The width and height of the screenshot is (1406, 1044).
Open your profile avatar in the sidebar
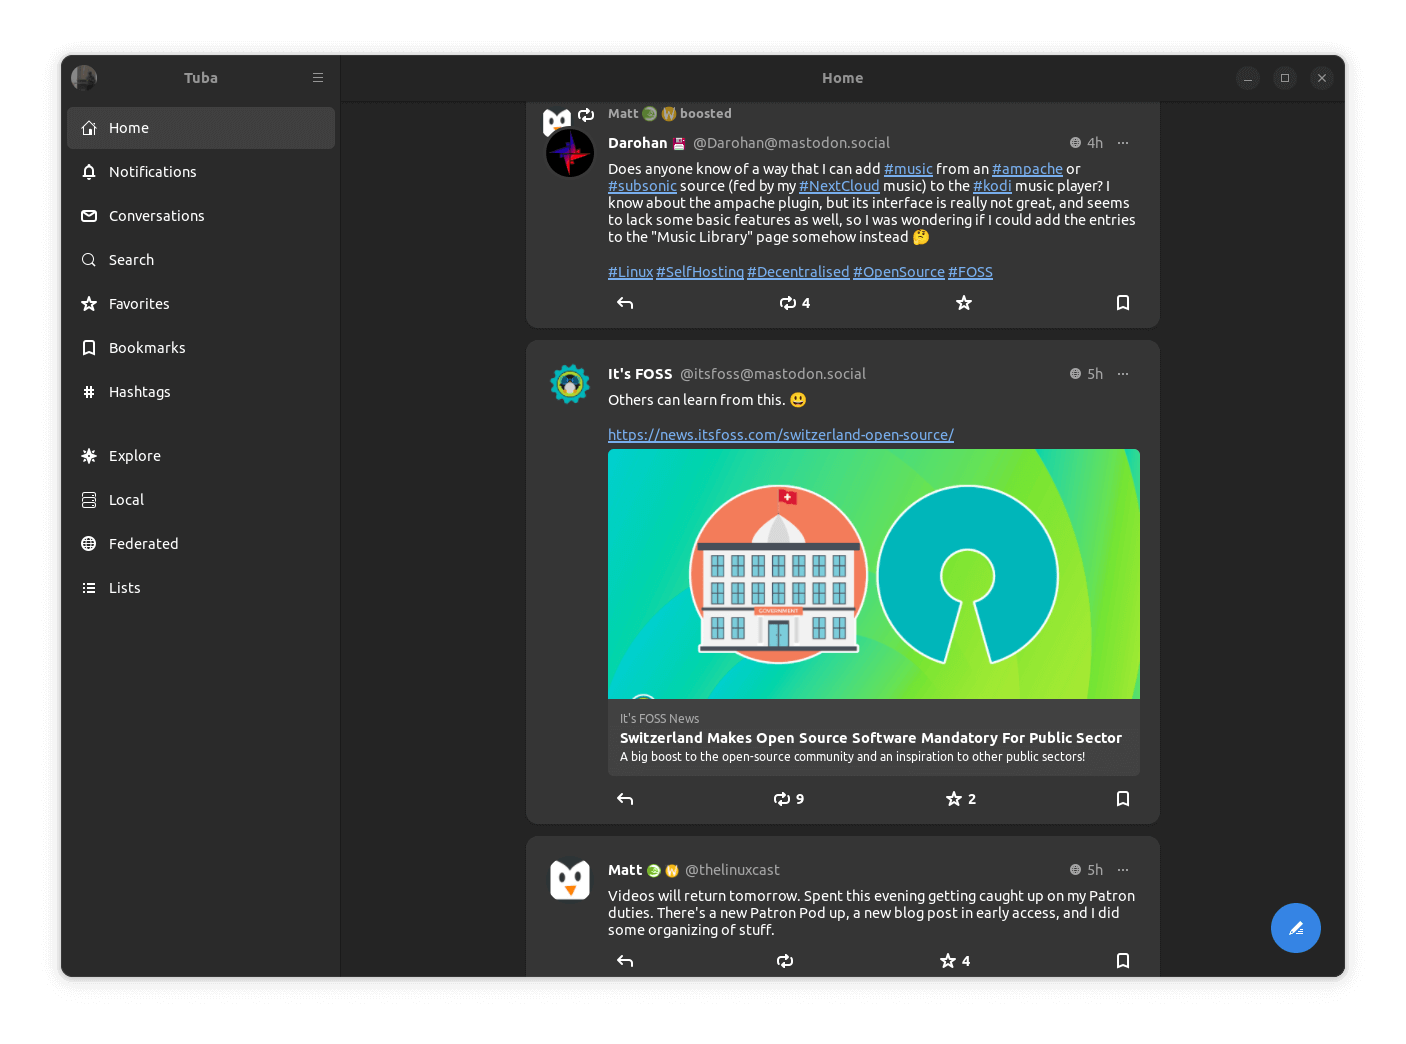pos(84,77)
